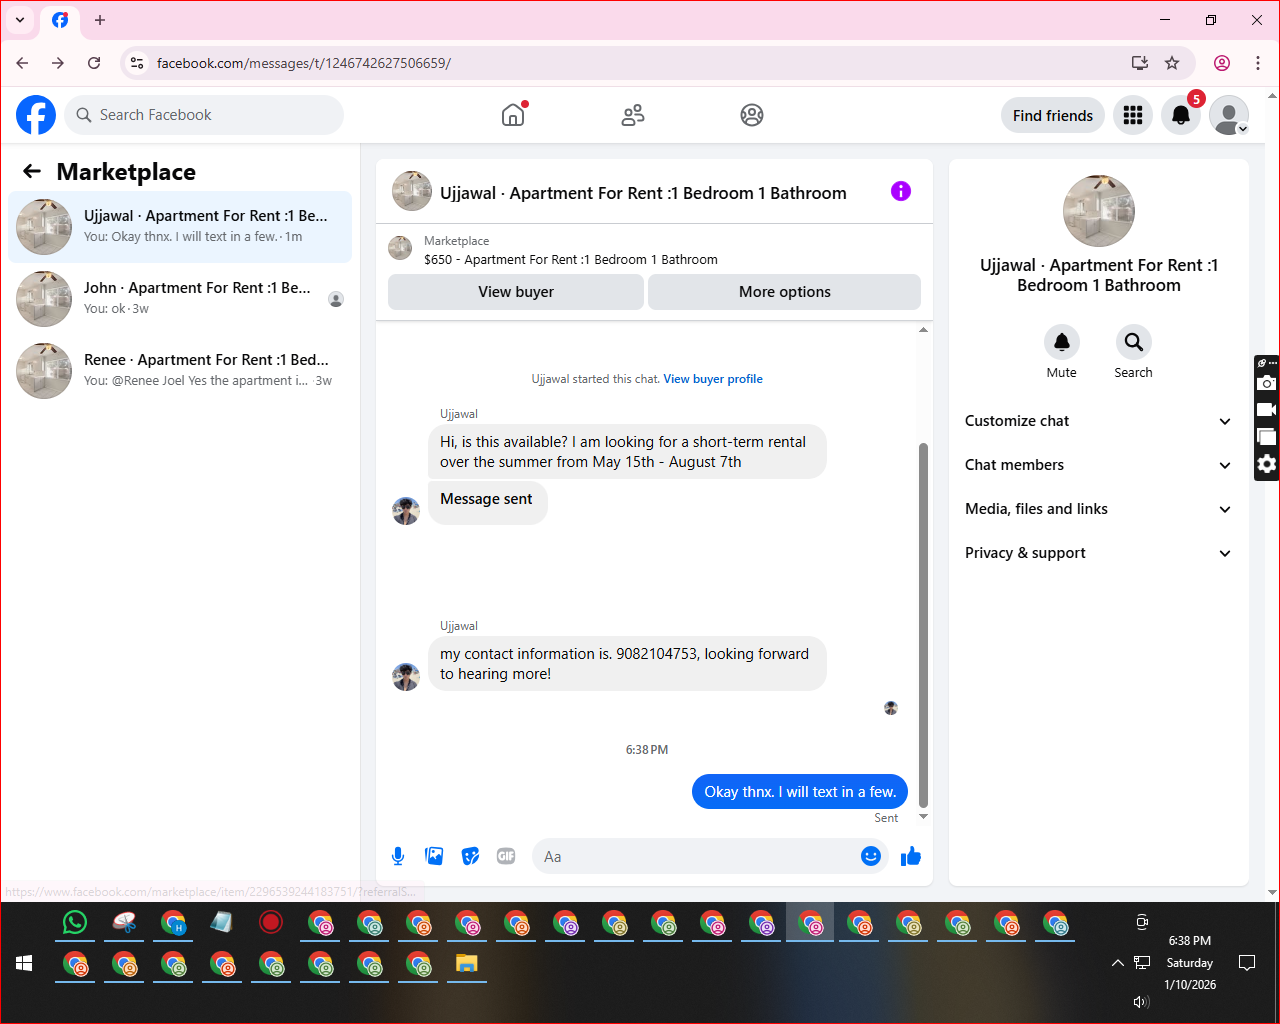Open the Windows Start menu

coord(24,963)
